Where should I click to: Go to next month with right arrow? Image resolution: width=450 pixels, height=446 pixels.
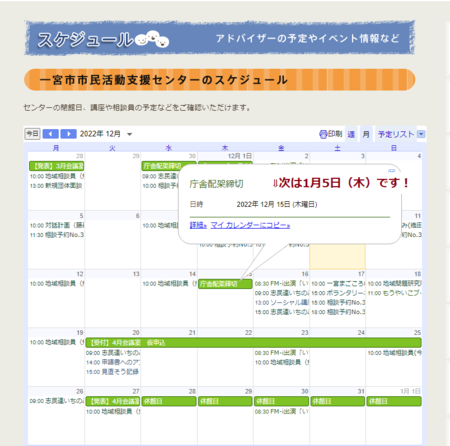pyautogui.click(x=69, y=134)
